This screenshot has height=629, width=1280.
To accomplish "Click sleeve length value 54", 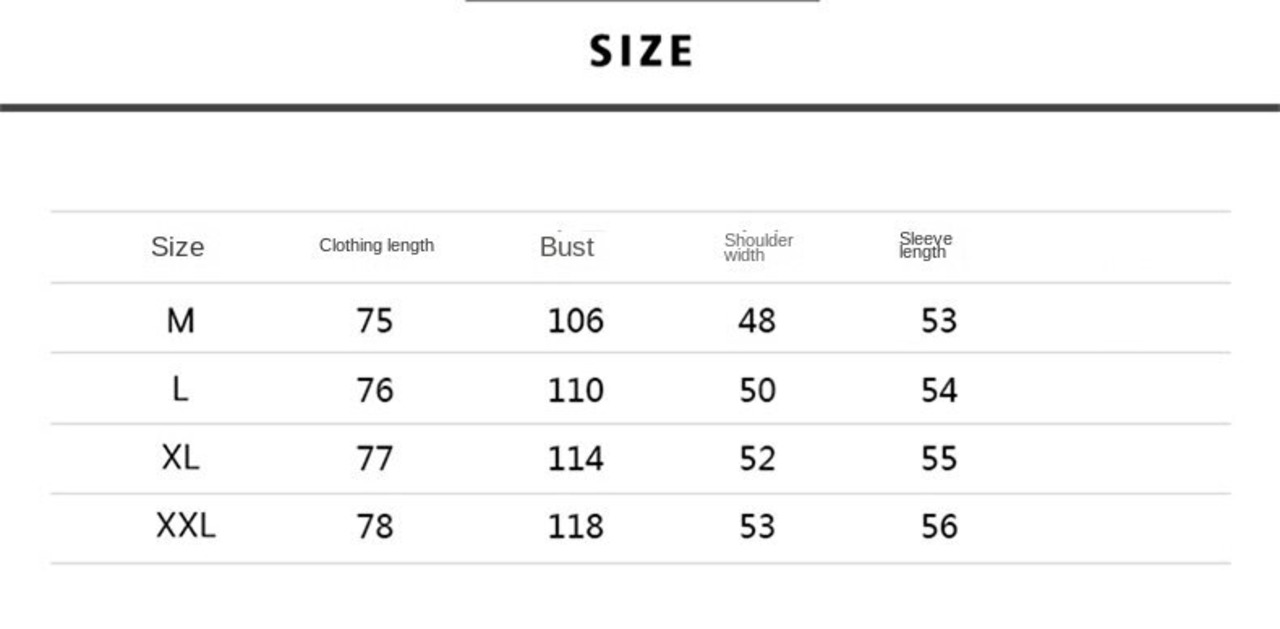I will [939, 389].
